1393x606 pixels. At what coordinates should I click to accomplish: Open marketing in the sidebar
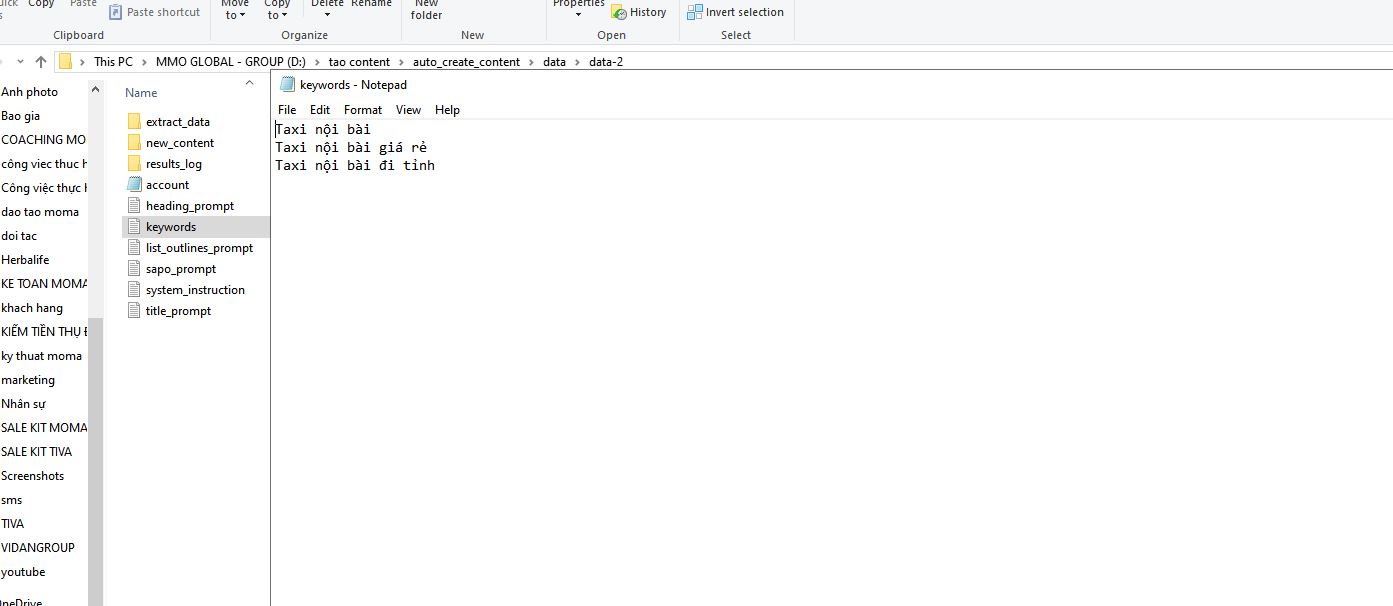tap(28, 380)
